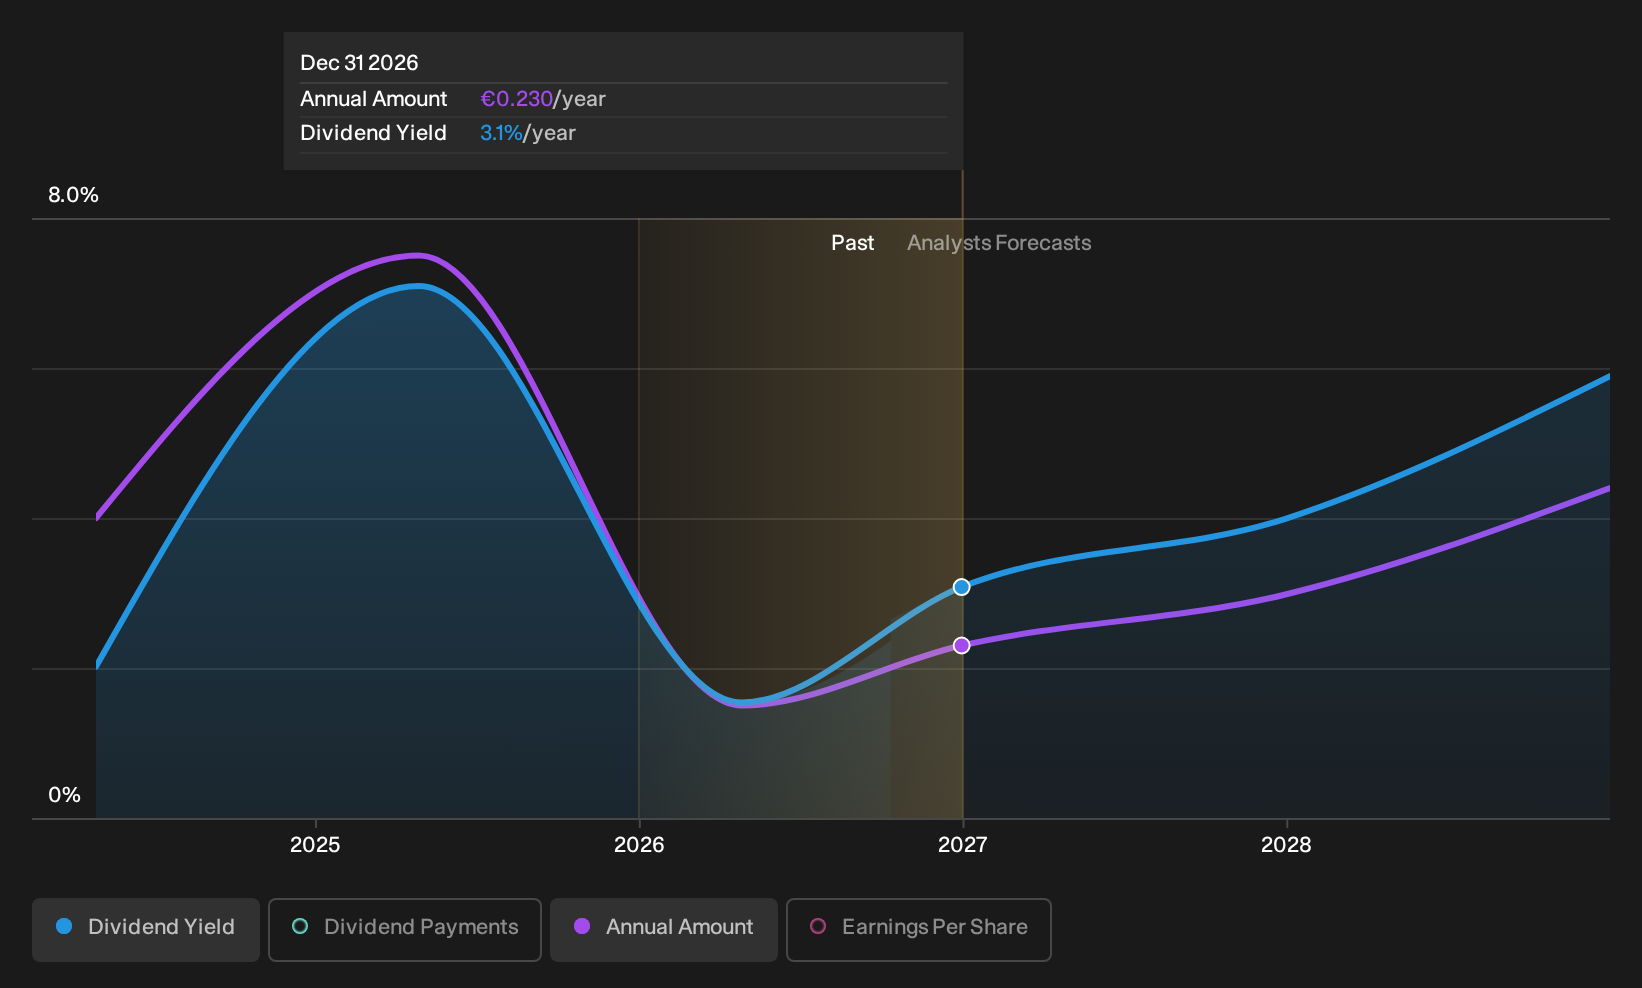
Task: Click the 2028 x-axis label
Action: tap(1286, 845)
